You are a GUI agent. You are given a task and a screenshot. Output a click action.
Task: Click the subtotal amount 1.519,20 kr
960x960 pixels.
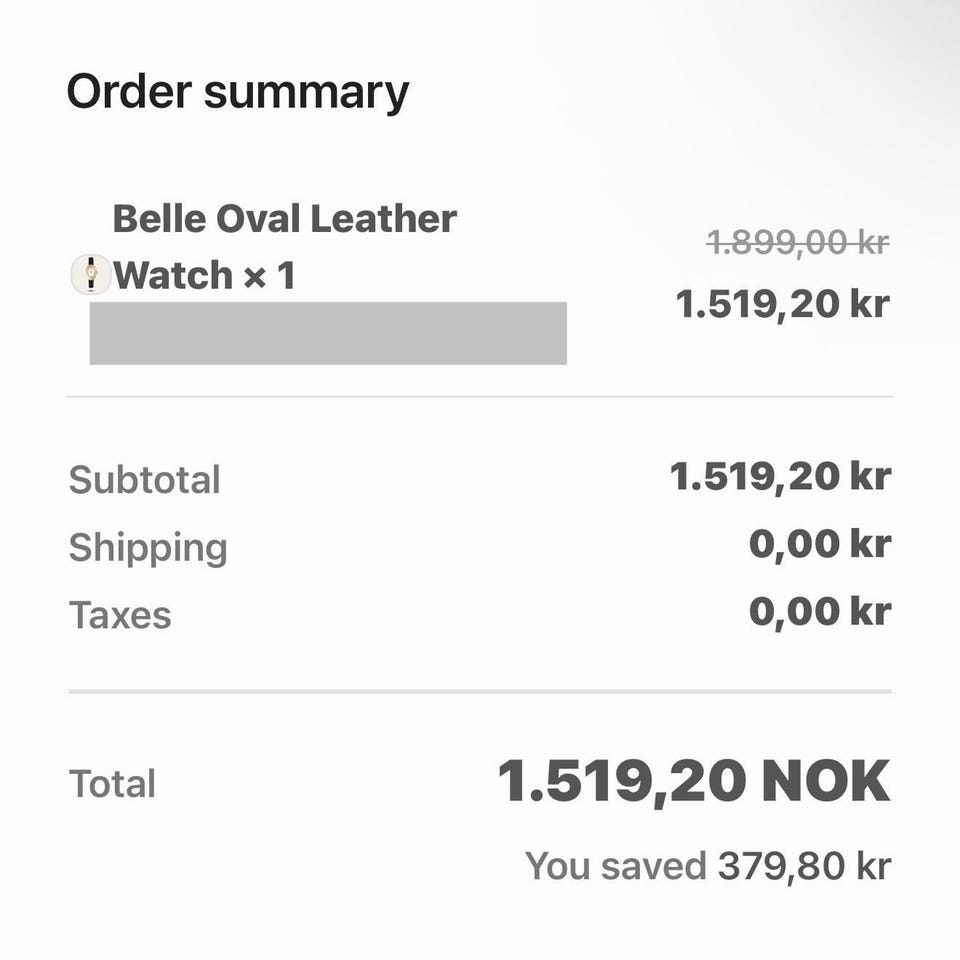781,476
